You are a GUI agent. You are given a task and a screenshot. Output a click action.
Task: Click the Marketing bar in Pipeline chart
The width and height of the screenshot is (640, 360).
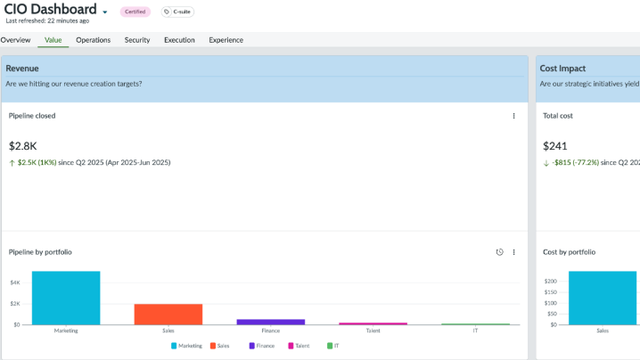pos(66,298)
